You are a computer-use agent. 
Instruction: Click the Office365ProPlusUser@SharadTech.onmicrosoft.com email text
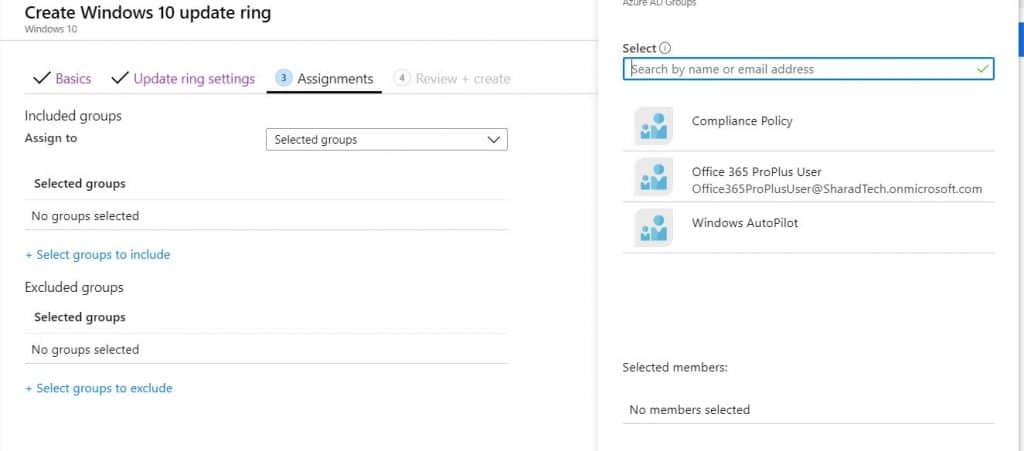coord(837,189)
